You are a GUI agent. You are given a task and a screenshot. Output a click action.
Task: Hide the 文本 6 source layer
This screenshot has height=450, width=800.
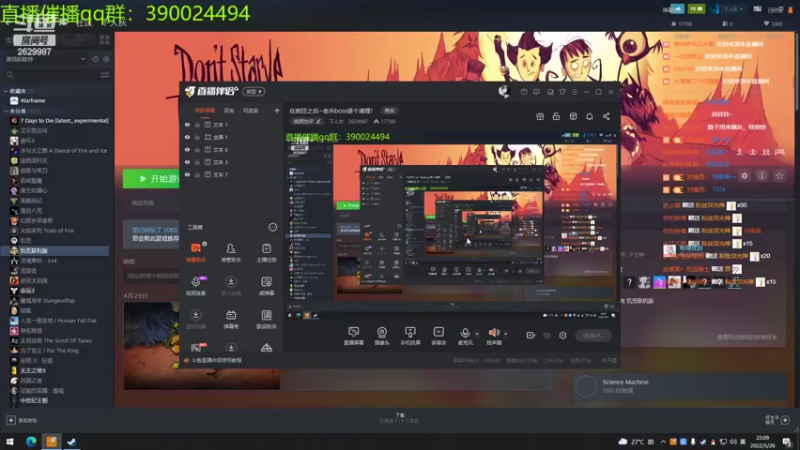point(187,149)
